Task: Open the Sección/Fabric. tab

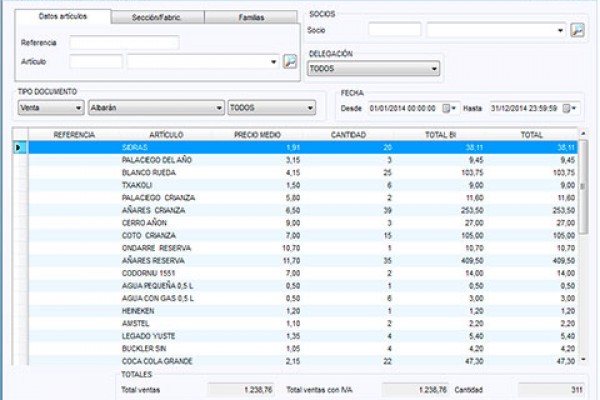Action: pos(157,17)
